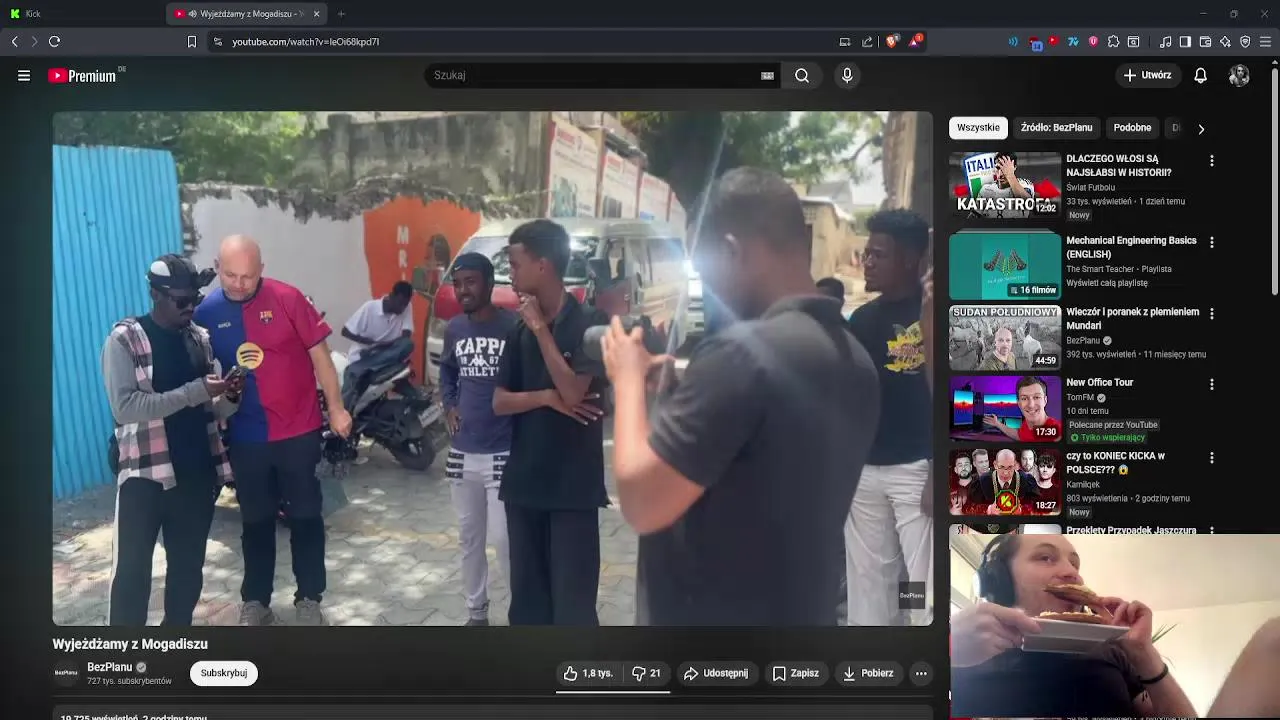Toggle the browser sidebar panel icon
This screenshot has height=720, width=1280.
tap(1185, 41)
